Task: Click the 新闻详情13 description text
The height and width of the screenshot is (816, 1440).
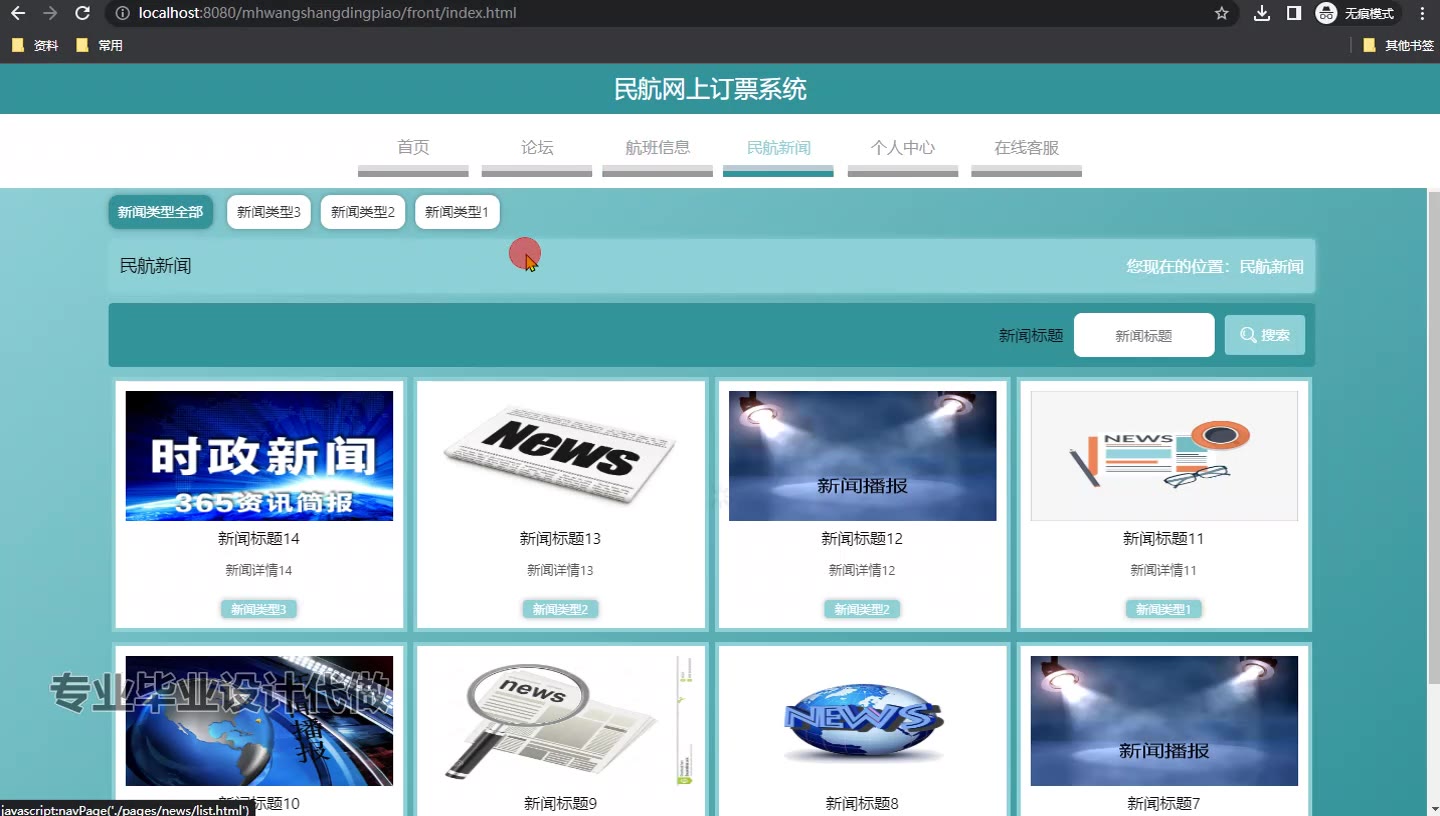Action: click(560, 571)
